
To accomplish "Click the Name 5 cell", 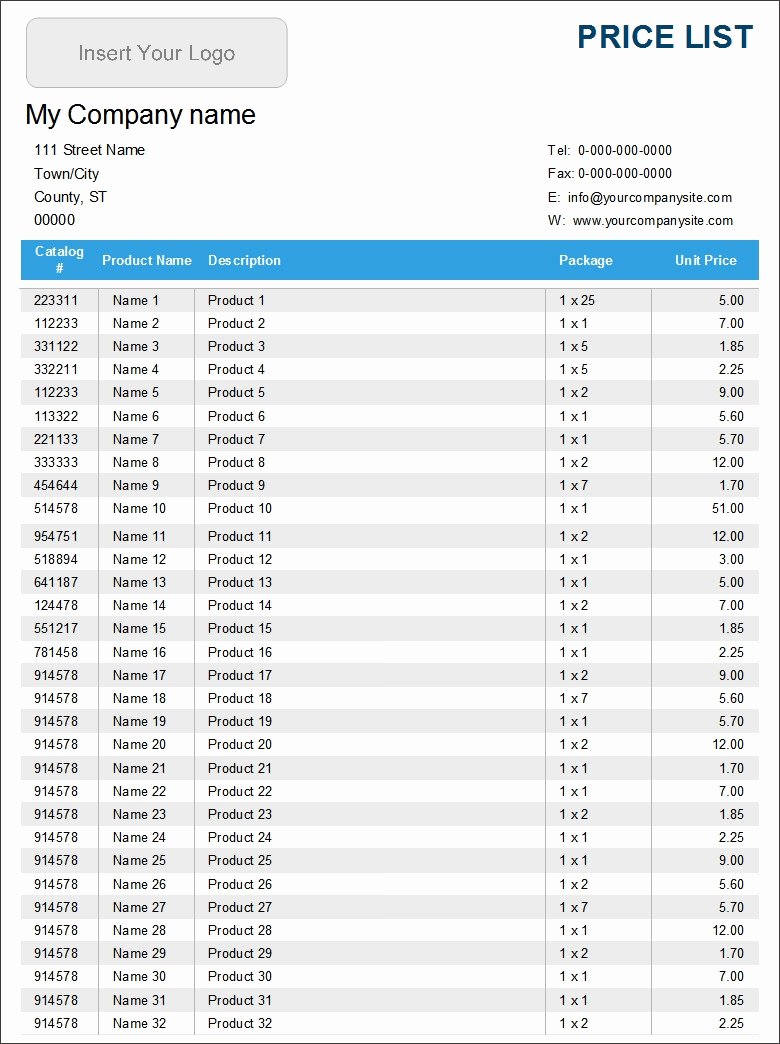I will 136,392.
